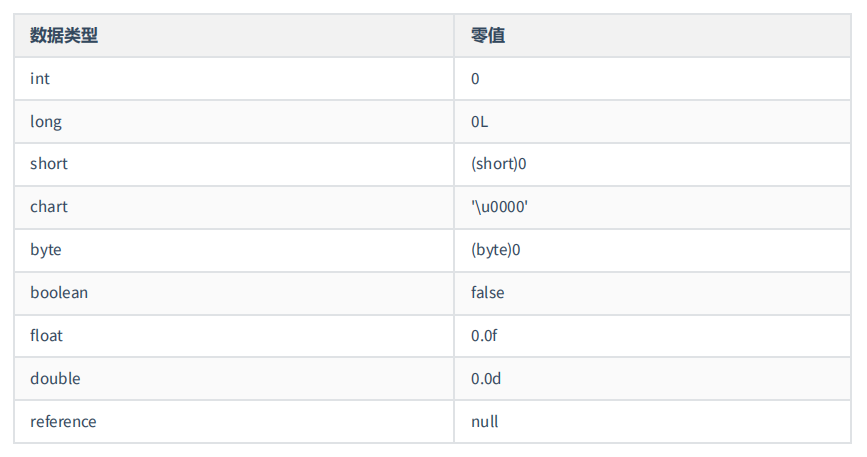Click the false value cell
This screenshot has width=867, height=457.
[x=652, y=293]
